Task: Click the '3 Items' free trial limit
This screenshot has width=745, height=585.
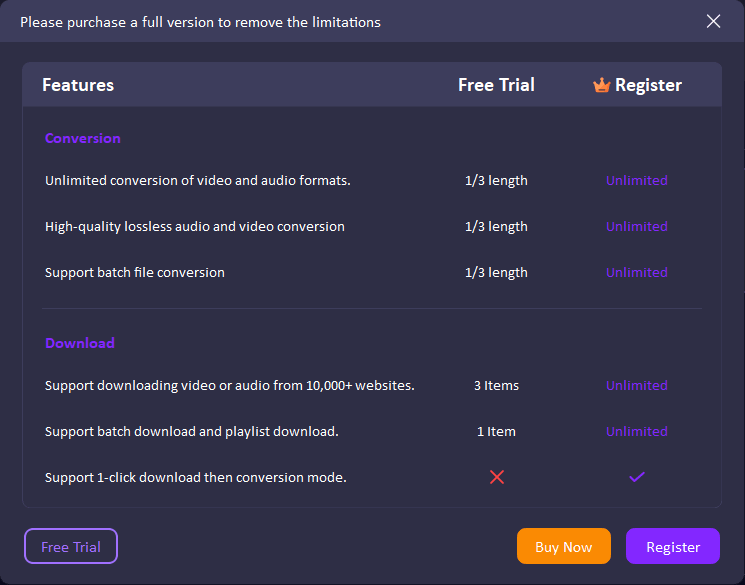Action: tap(496, 385)
